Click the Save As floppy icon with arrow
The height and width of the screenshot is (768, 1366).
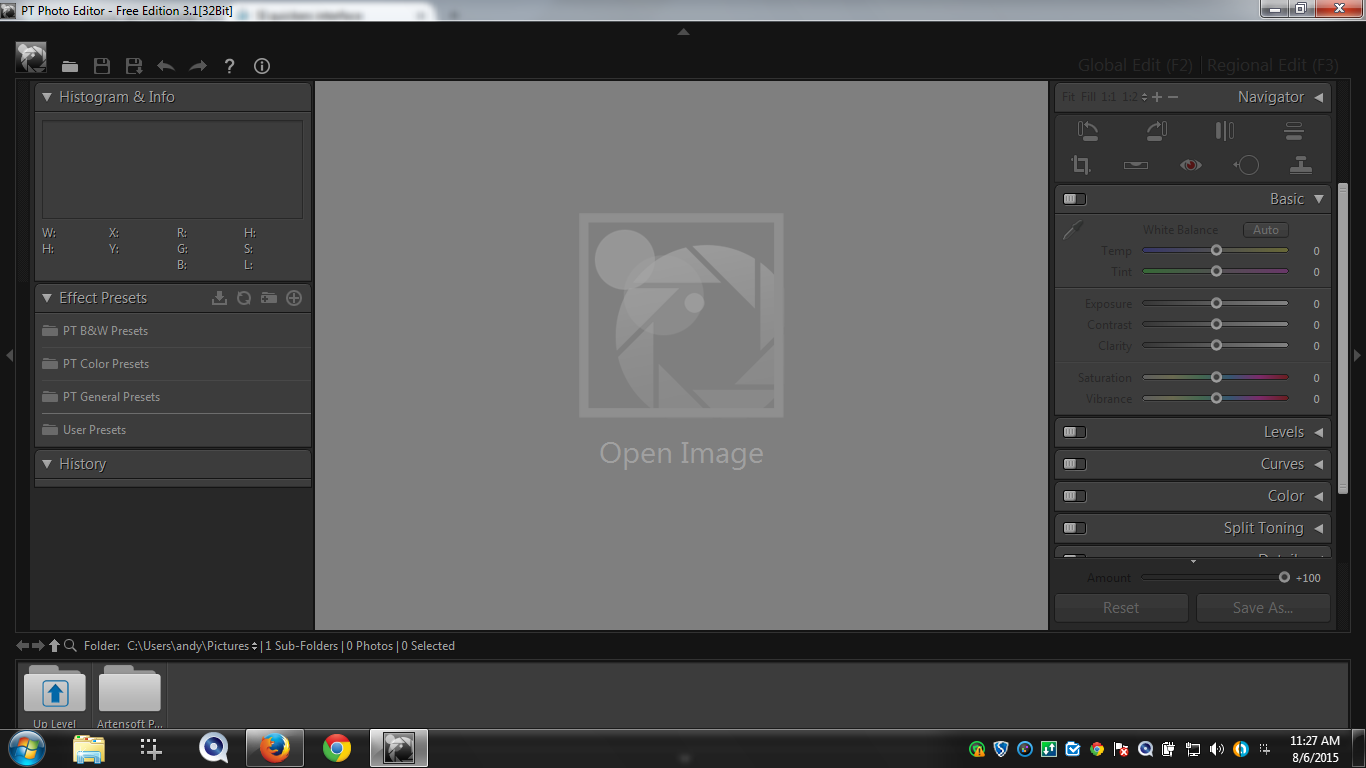[134, 66]
